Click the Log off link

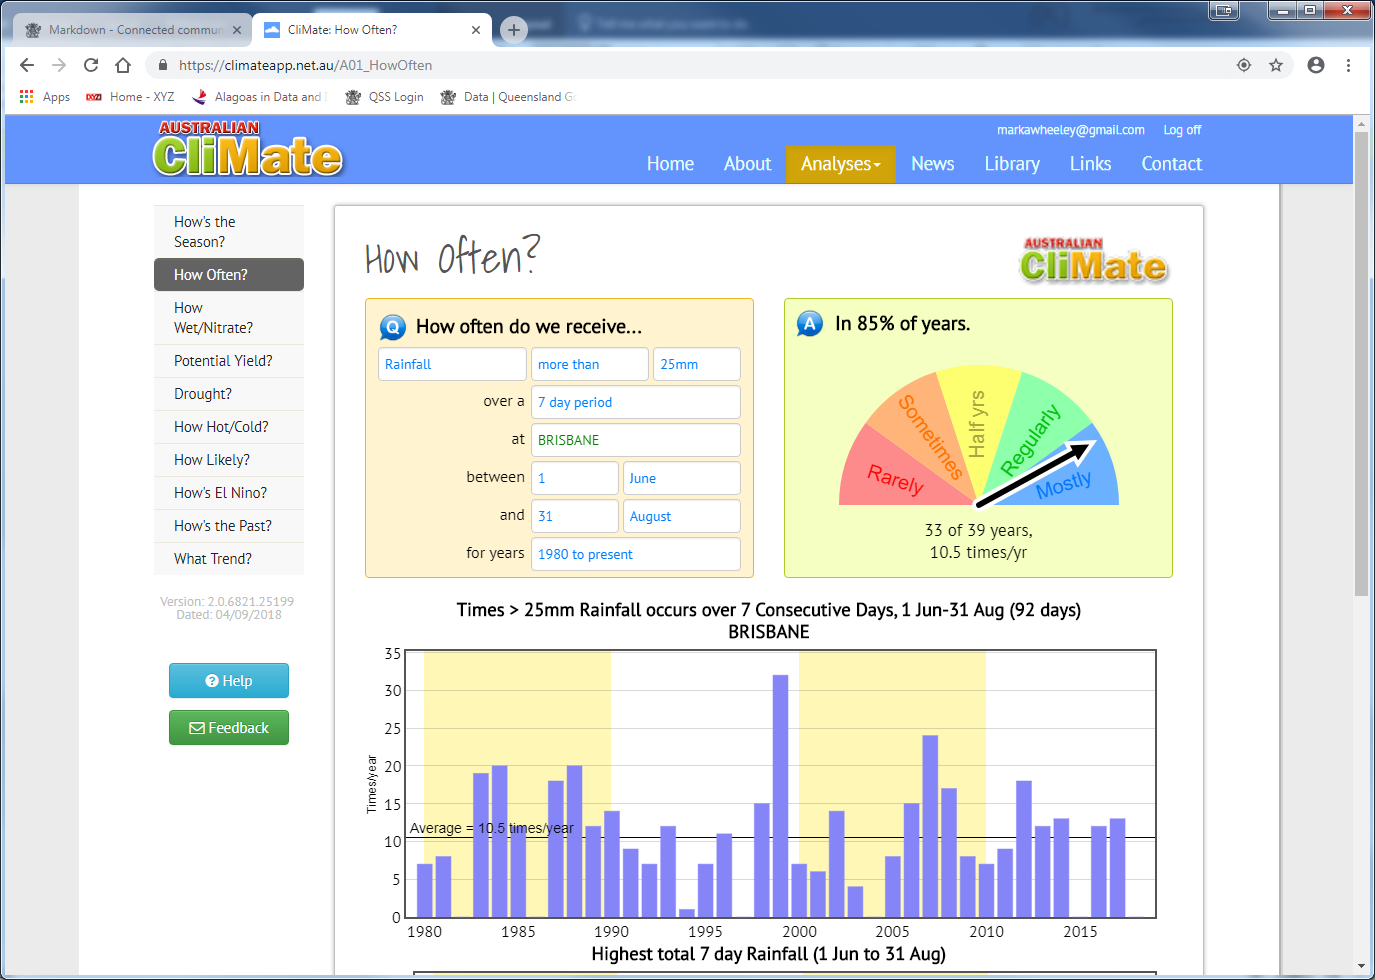click(1181, 130)
